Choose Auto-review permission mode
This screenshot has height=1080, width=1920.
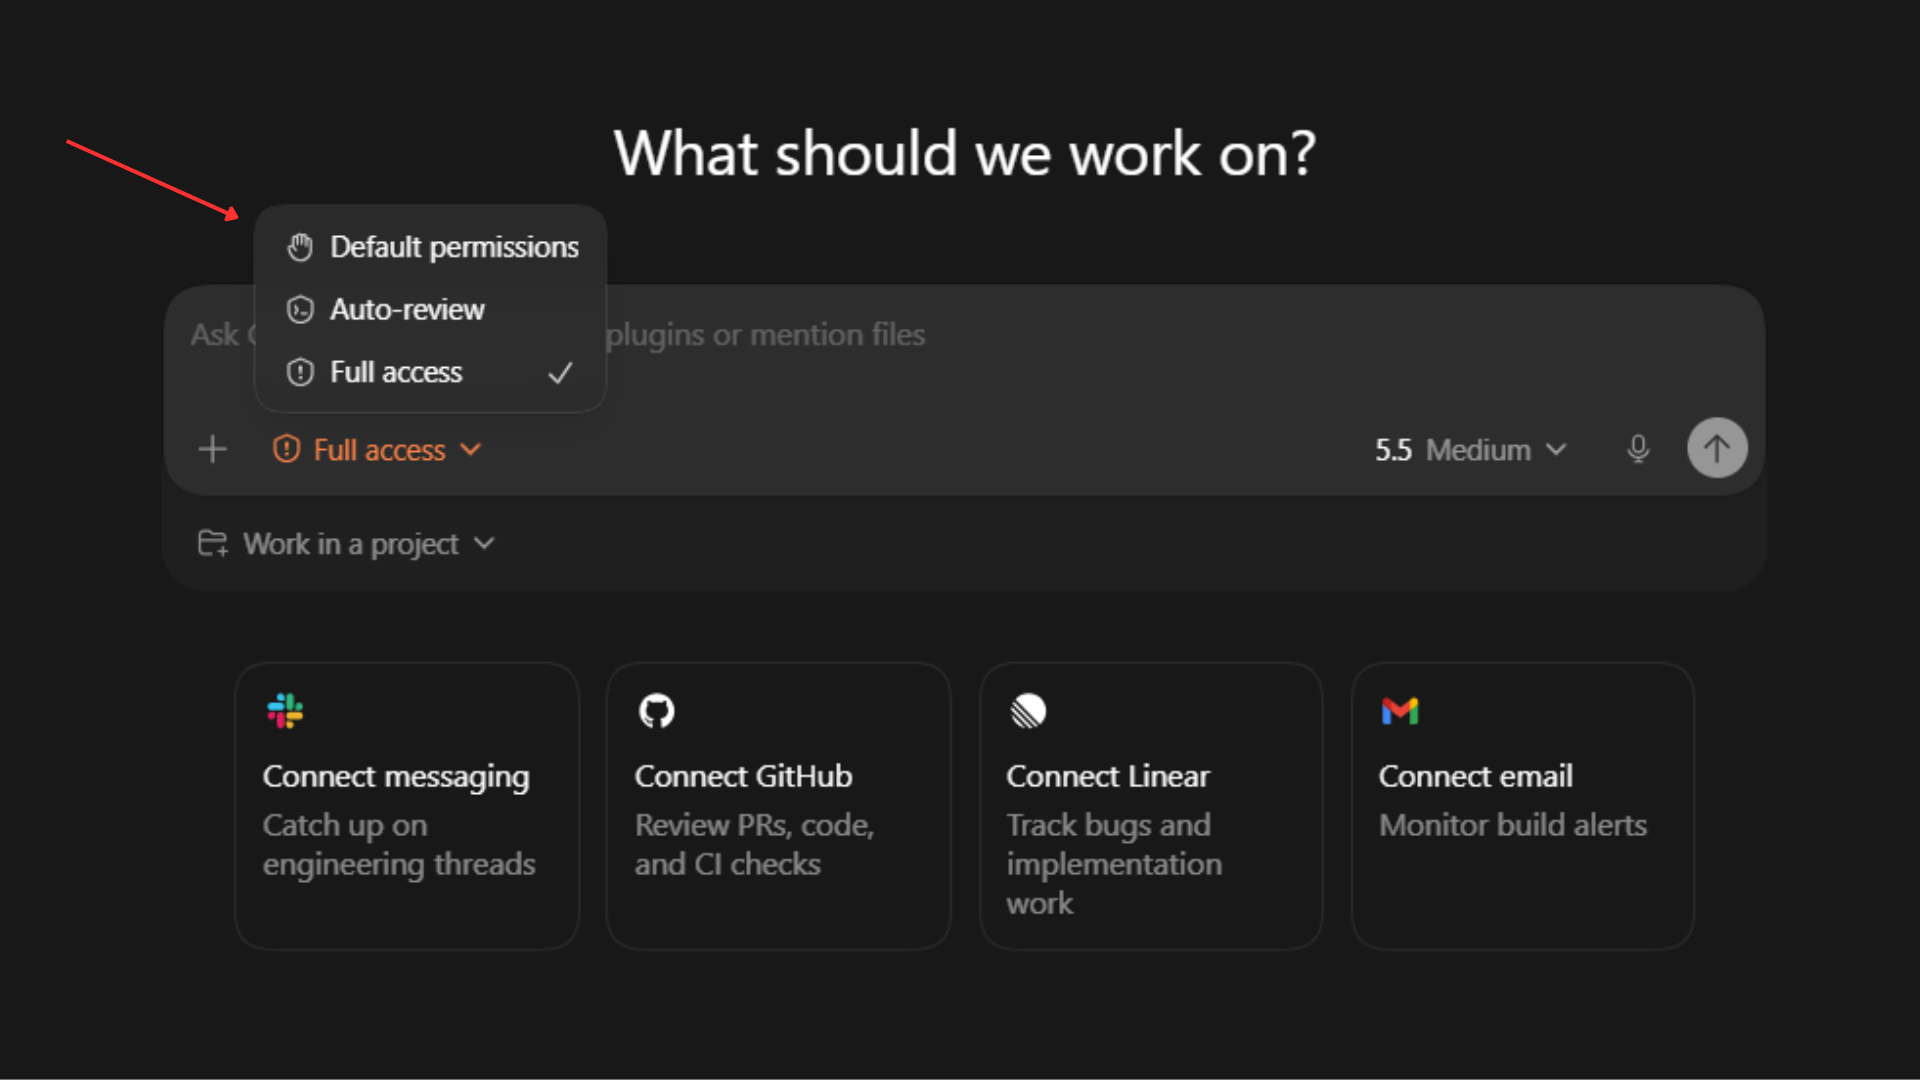click(x=431, y=310)
